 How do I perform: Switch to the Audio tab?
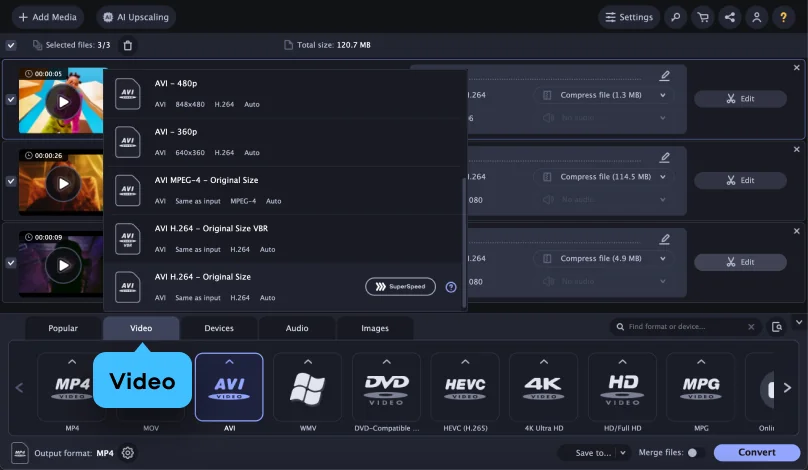pos(297,328)
